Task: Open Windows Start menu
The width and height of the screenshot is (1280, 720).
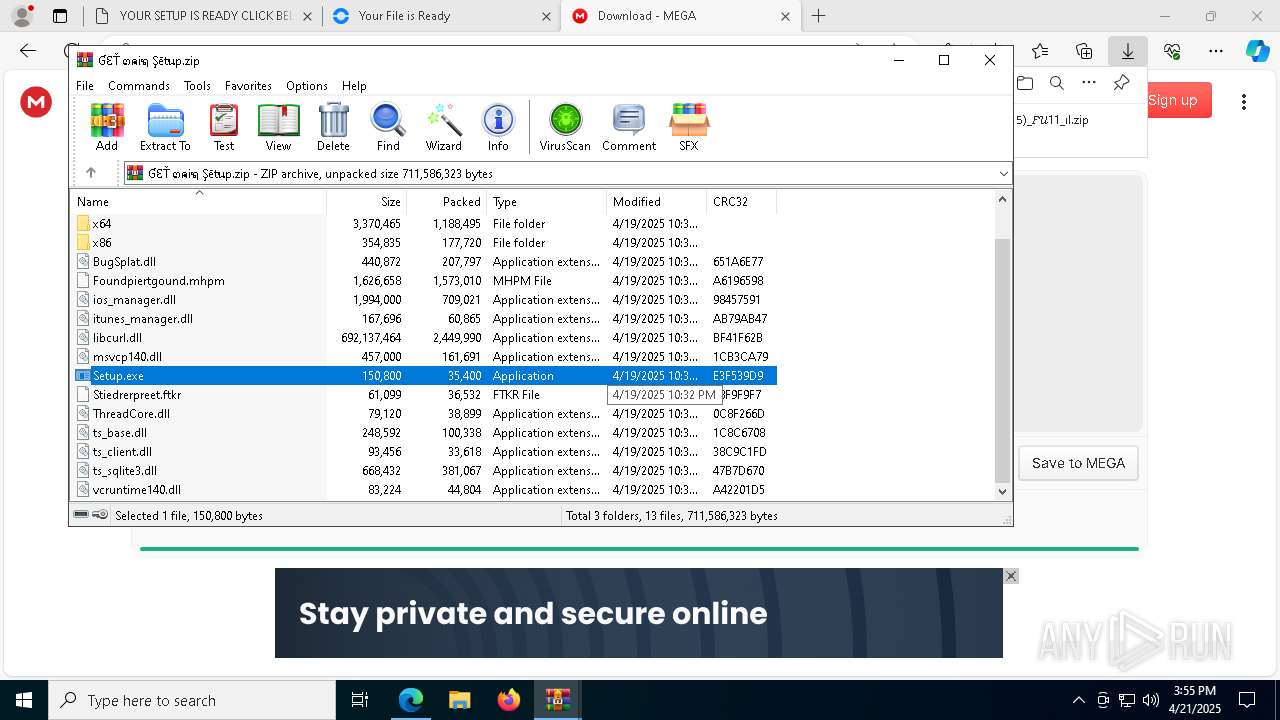Action: 24,700
